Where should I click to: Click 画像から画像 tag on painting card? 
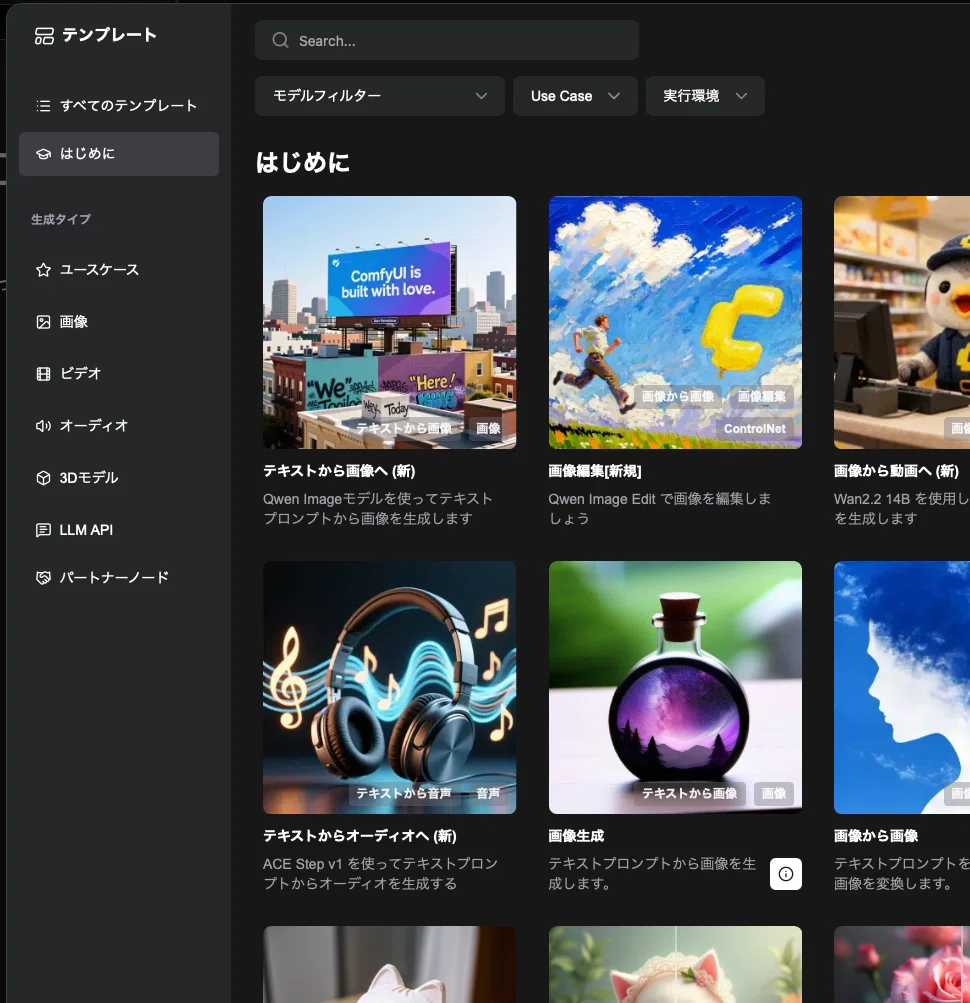678,397
